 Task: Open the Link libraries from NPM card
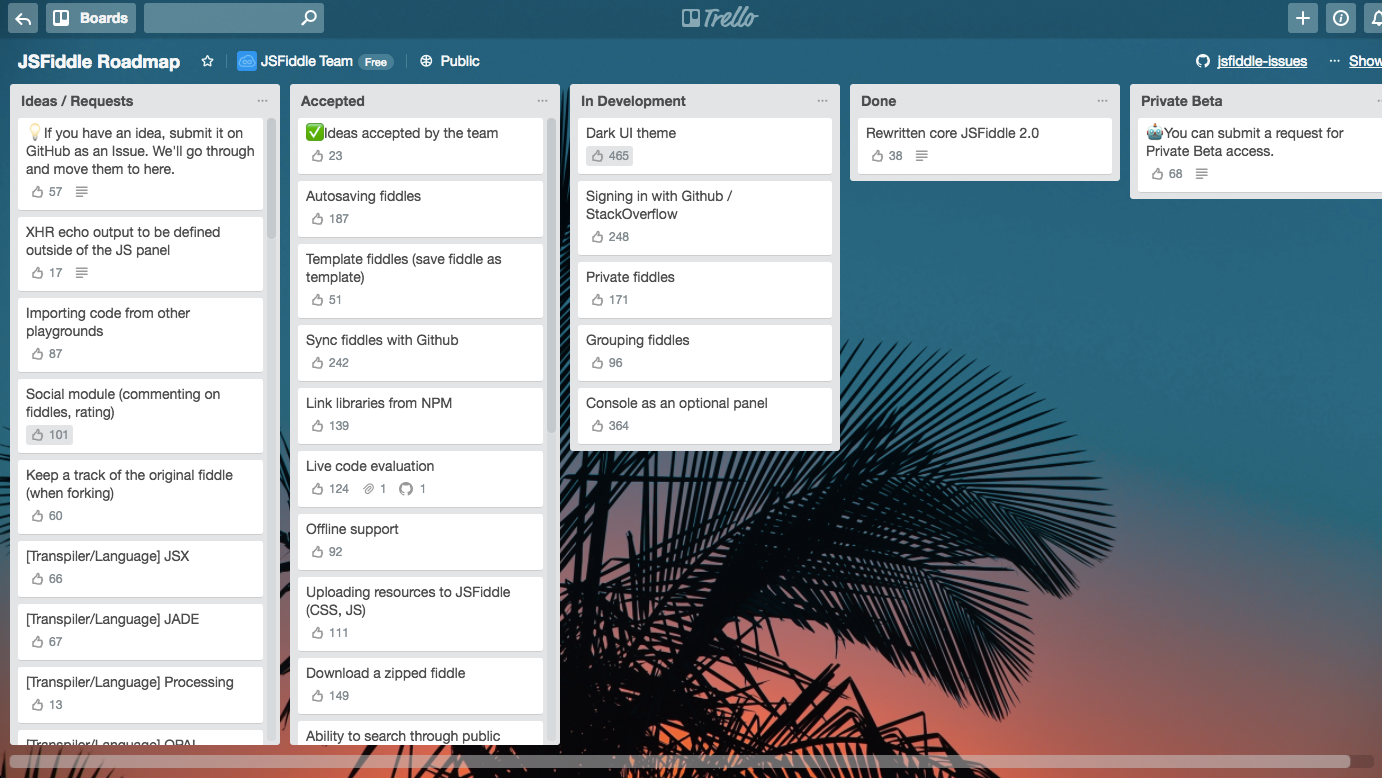tap(420, 416)
